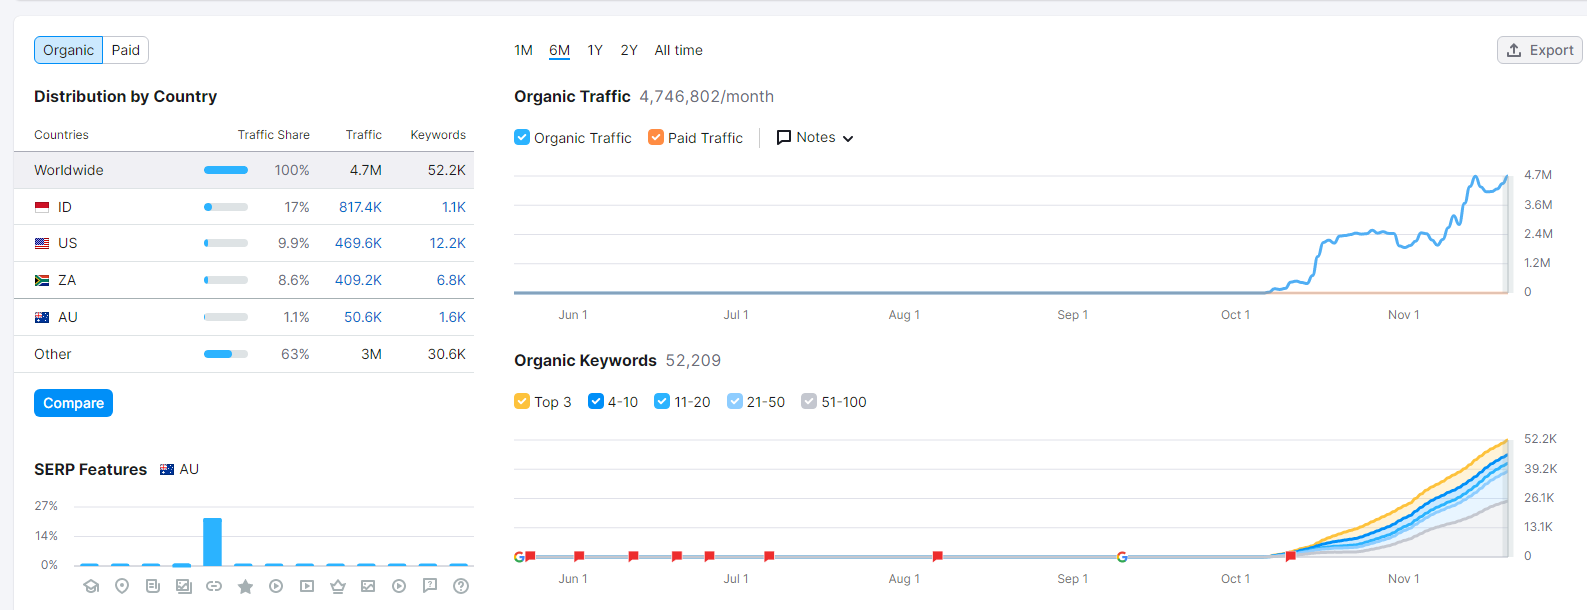Toggle the 51-100 keywords checkbox

click(x=809, y=402)
